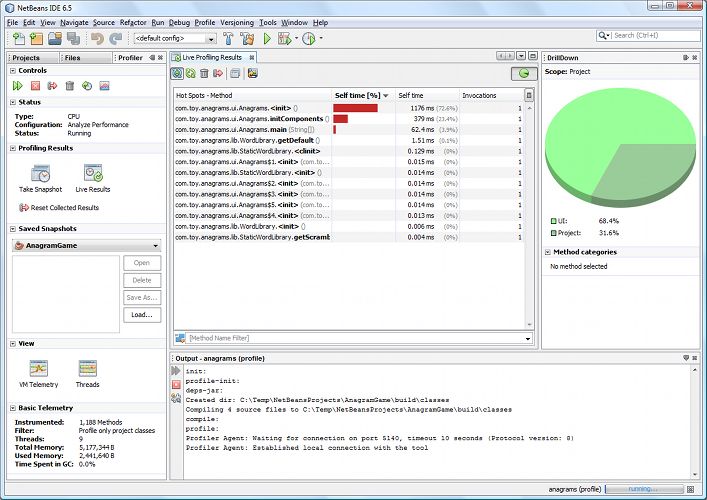Sort by the Self time [%] column
This screenshot has width=707, height=500.
(363, 96)
